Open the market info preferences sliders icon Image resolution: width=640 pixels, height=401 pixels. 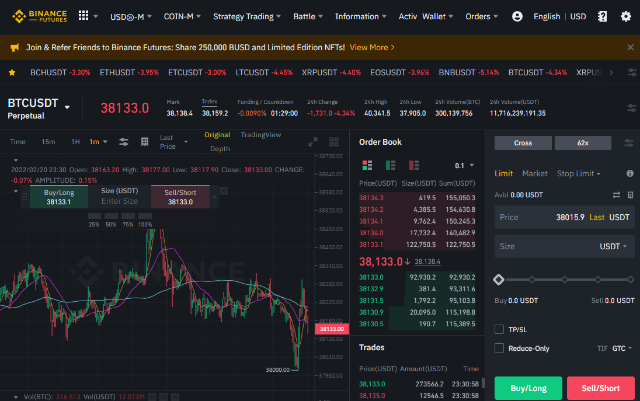coord(631,108)
